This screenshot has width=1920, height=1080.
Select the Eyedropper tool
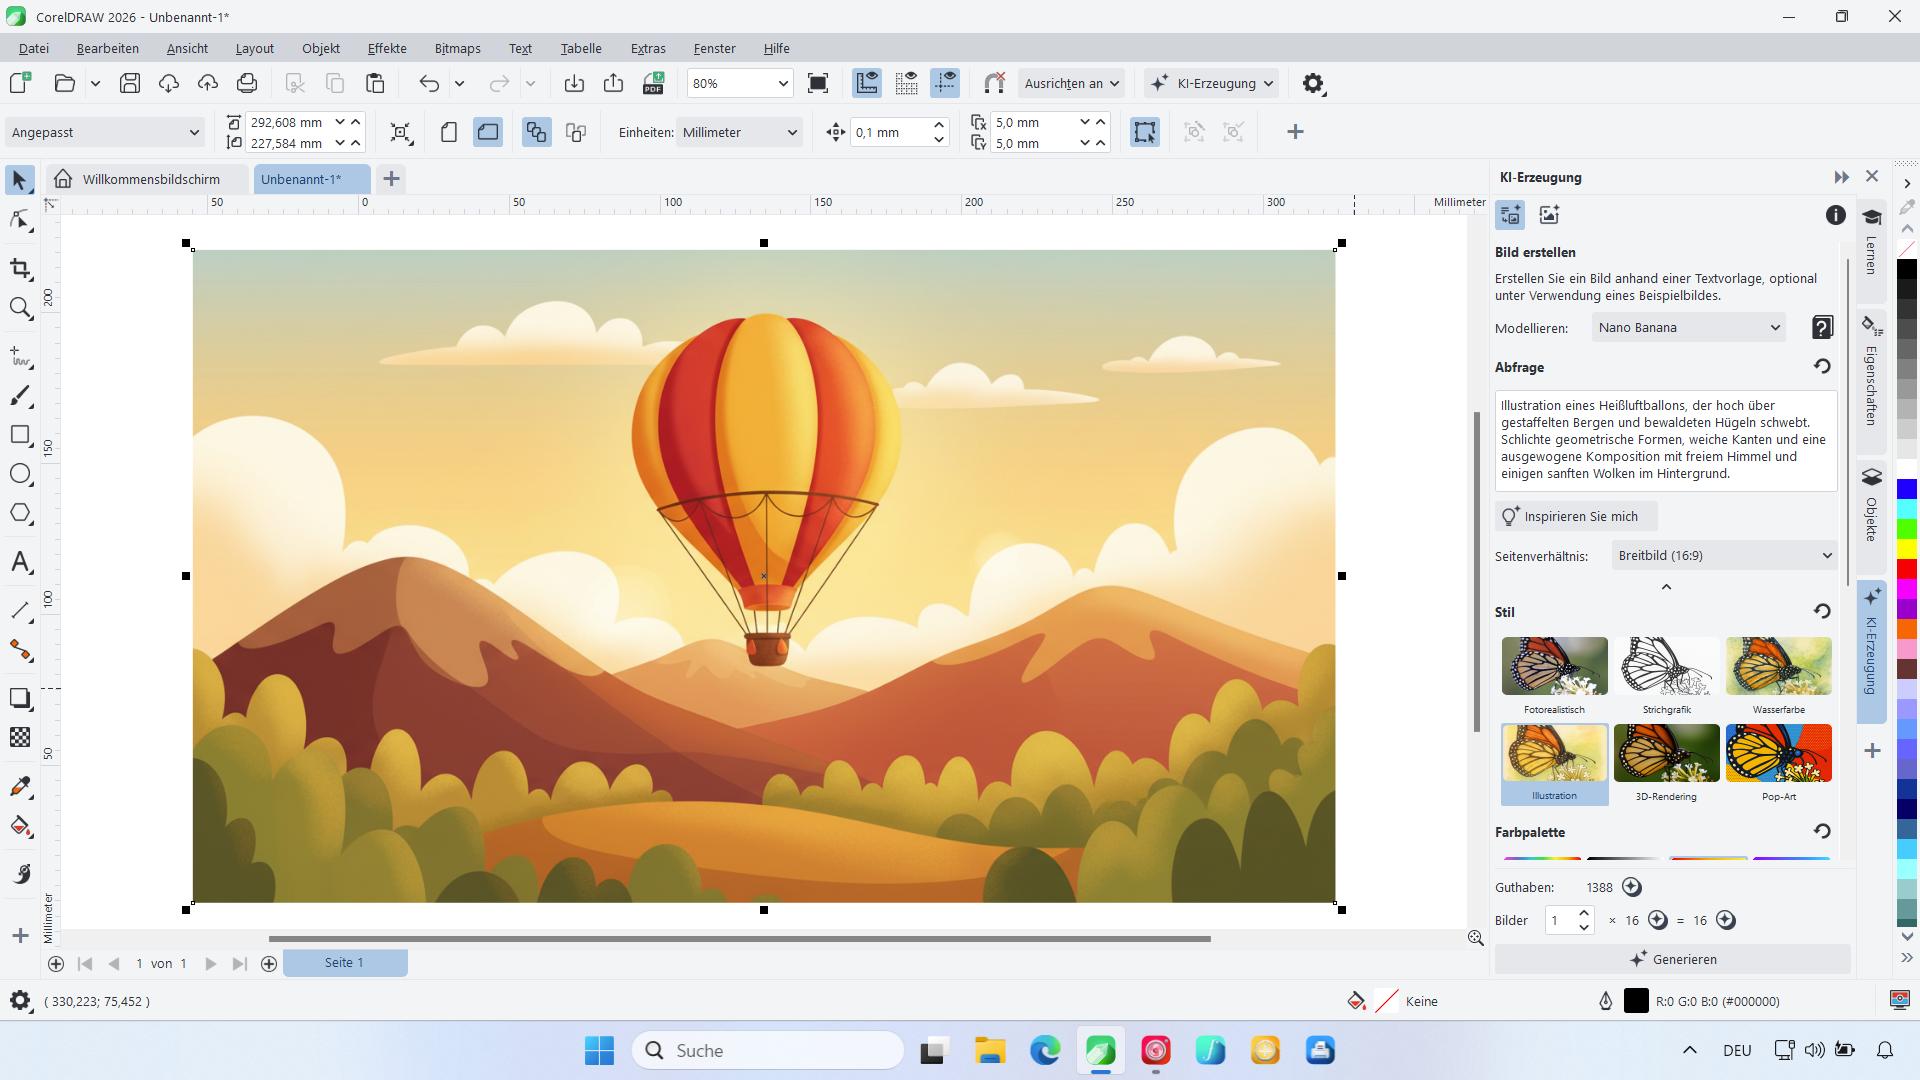coord(21,787)
